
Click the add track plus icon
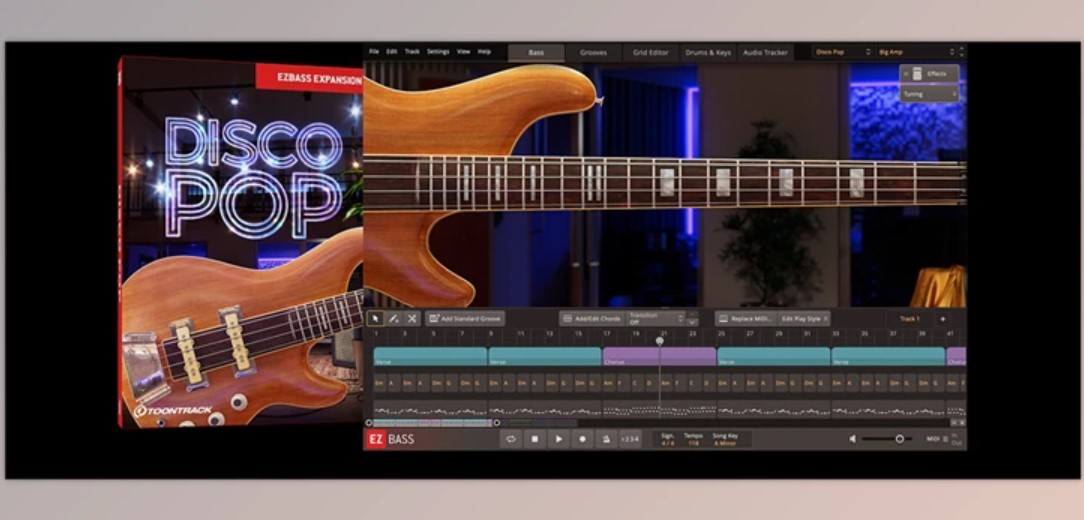(x=942, y=318)
